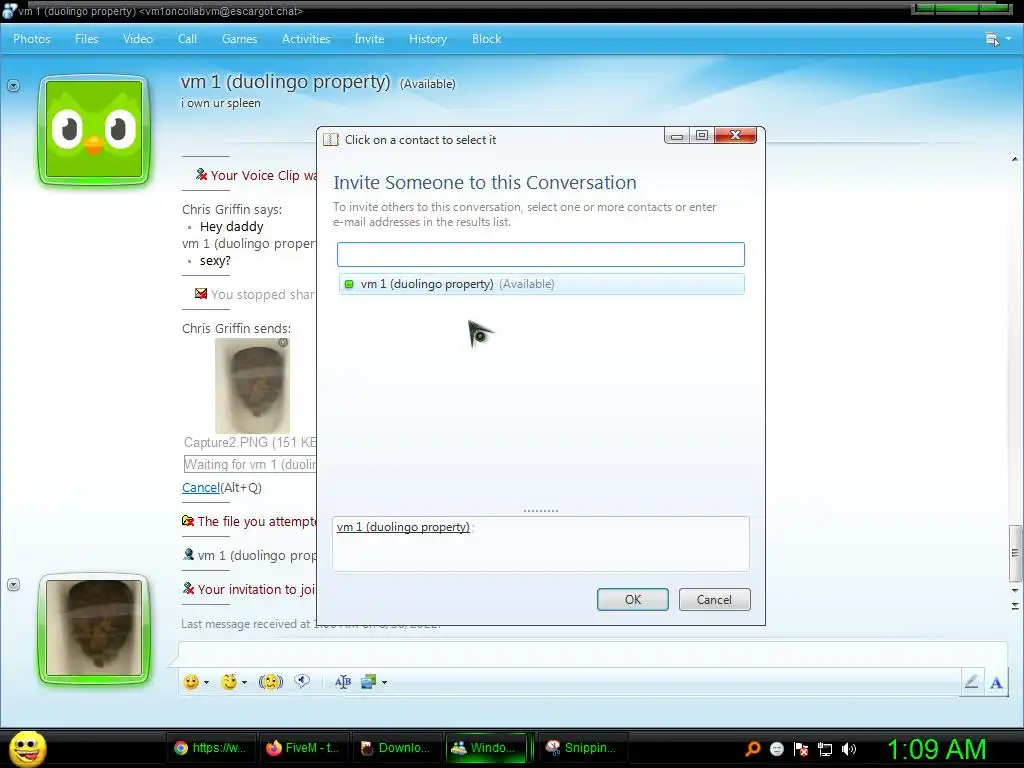The width and height of the screenshot is (1024, 768).
Task: Click the 'Your invitation to join' notice icon
Action: (x=189, y=588)
